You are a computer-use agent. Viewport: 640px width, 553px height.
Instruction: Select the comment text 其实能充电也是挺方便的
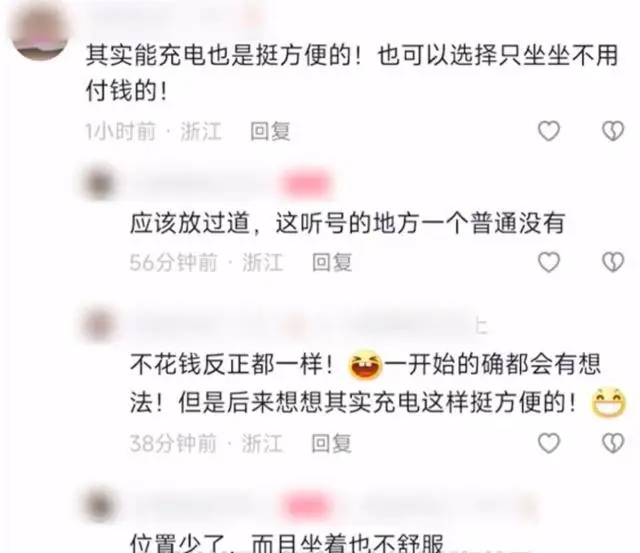click(219, 56)
